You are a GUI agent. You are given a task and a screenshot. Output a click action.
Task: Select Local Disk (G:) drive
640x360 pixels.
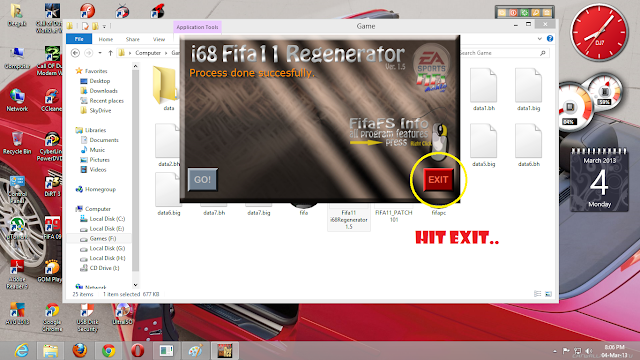point(107,248)
